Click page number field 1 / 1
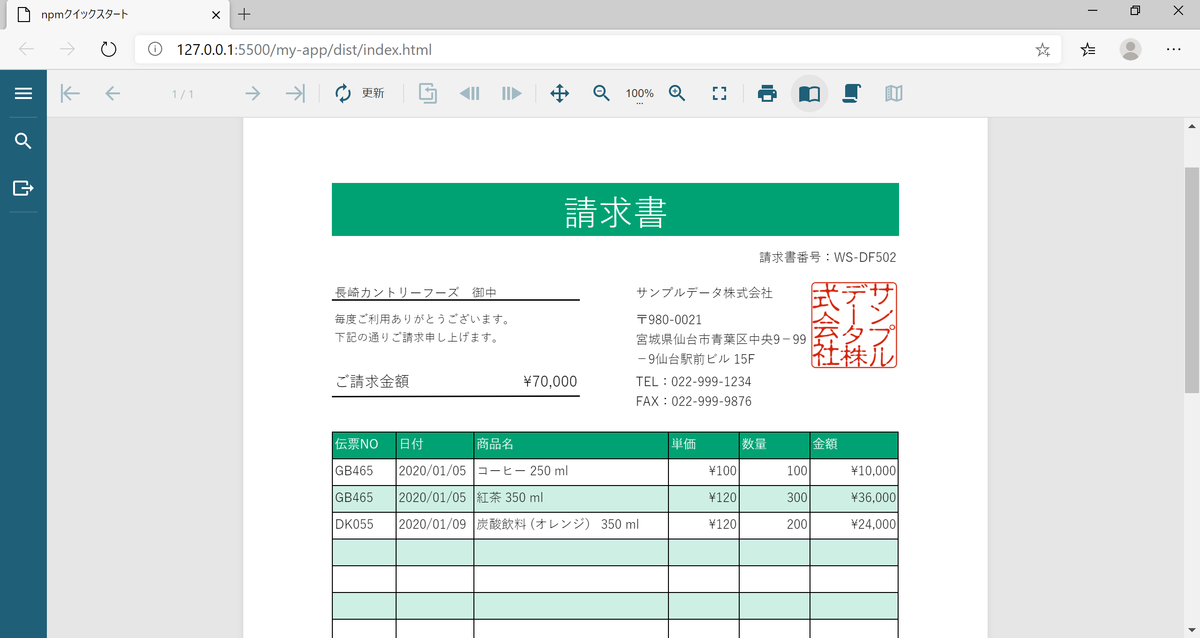The height and width of the screenshot is (638, 1200). coord(182,94)
